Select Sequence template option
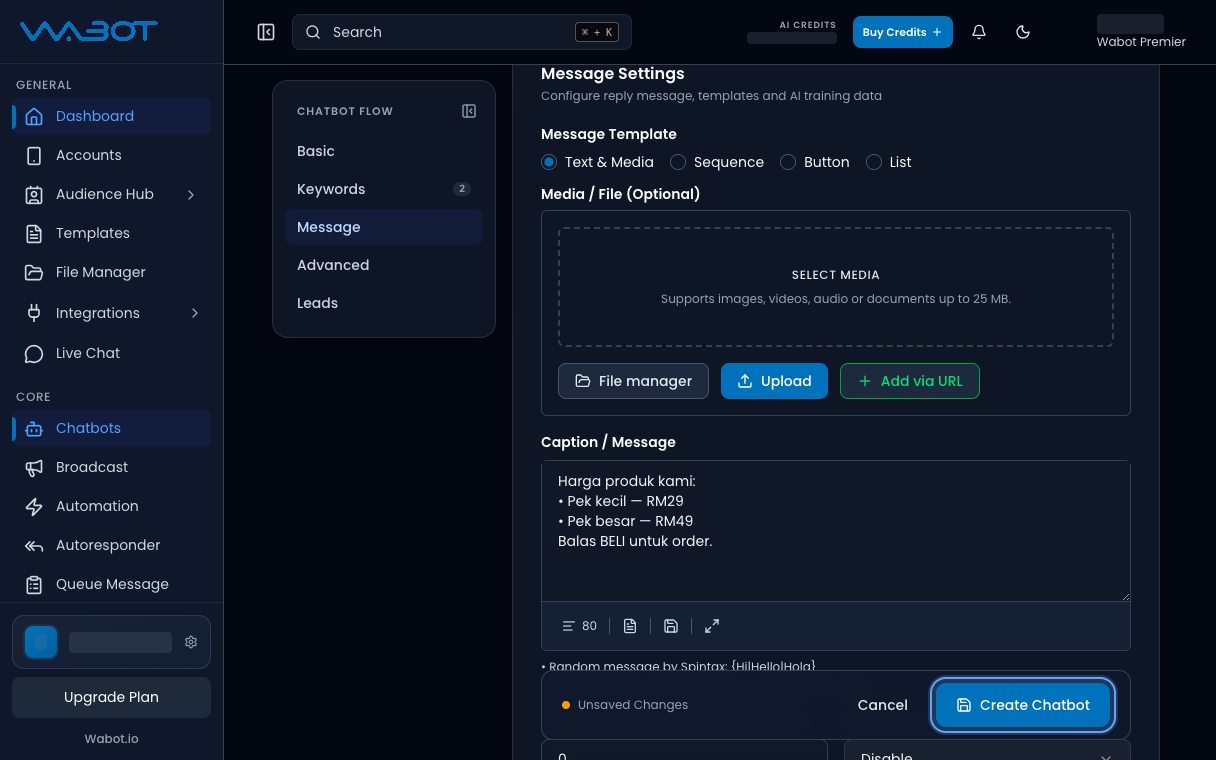This screenshot has height=760, width=1216. (717, 162)
